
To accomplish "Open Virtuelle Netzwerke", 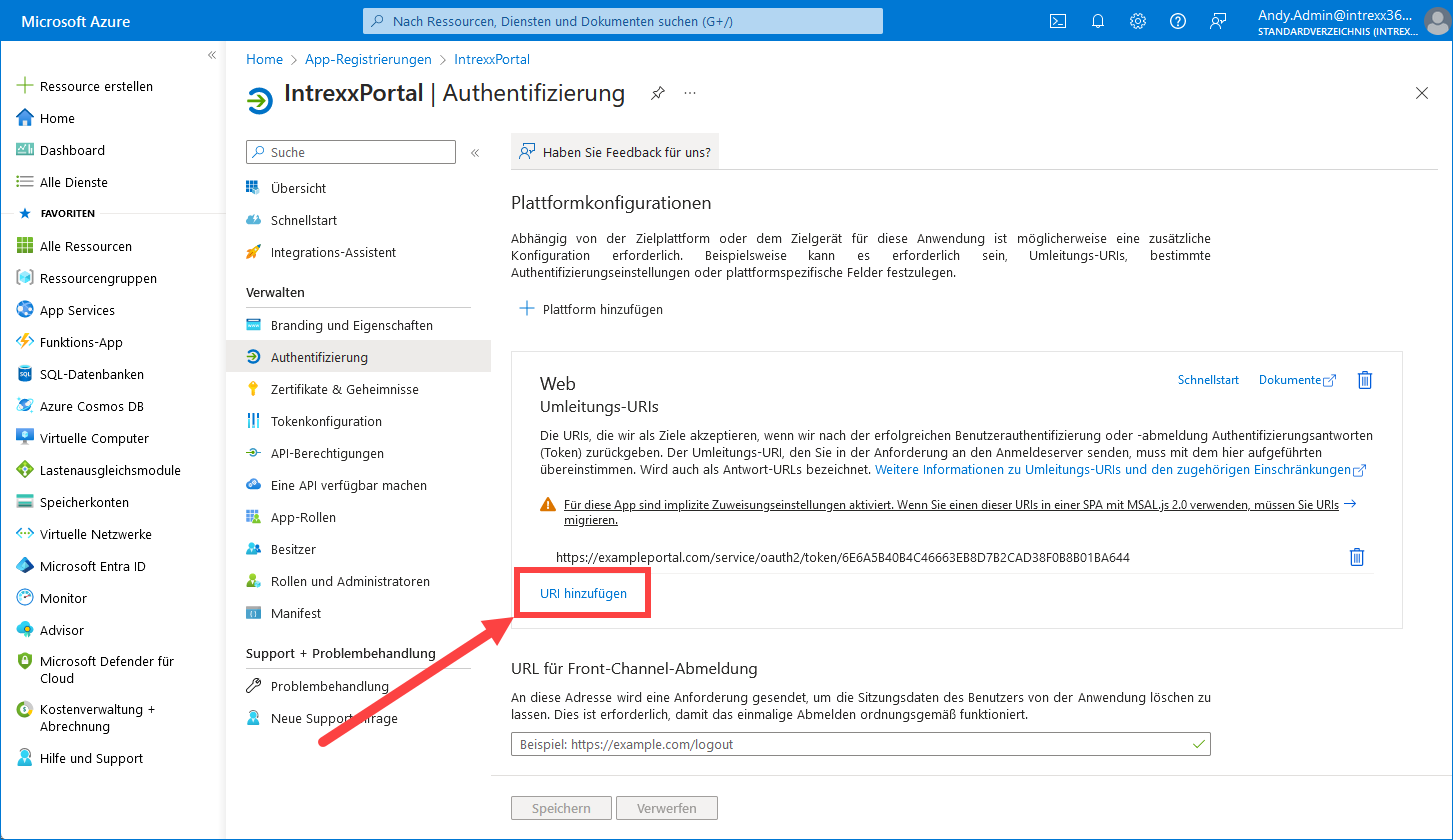I will (x=84, y=534).
